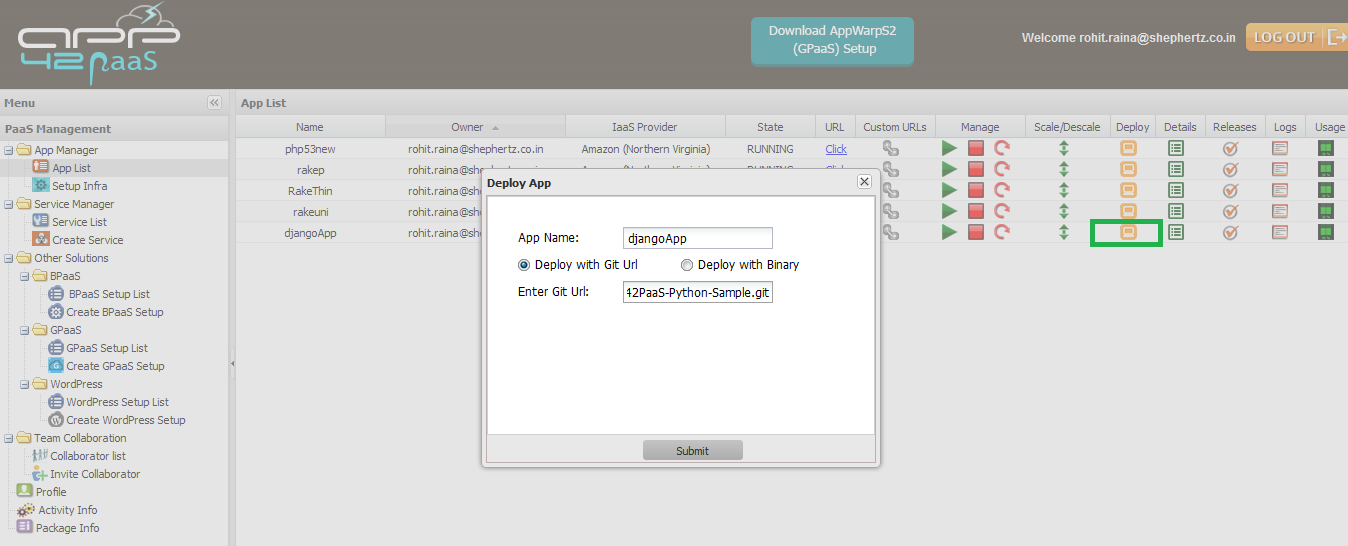The image size is (1348, 546).
Task: Open Logs icon for rakep
Action: click(1280, 169)
